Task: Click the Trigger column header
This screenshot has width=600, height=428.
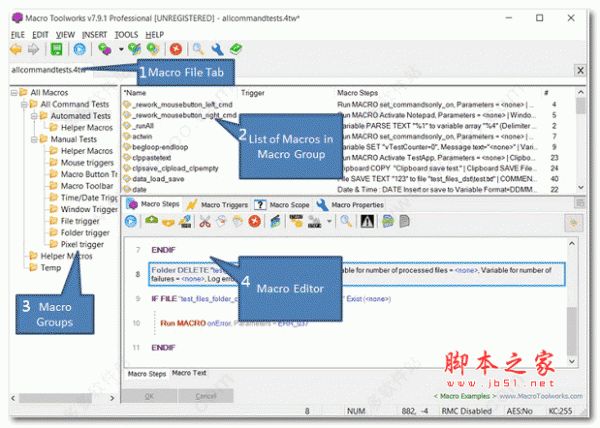Action: [x=253, y=93]
